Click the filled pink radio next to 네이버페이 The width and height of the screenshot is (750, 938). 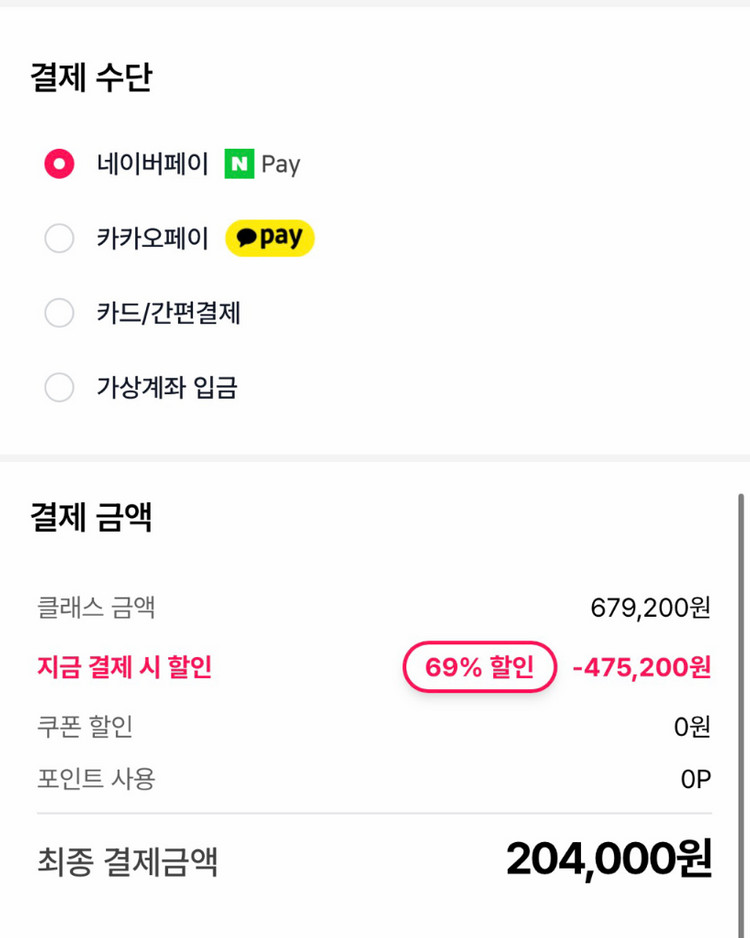pyautogui.click(x=59, y=164)
